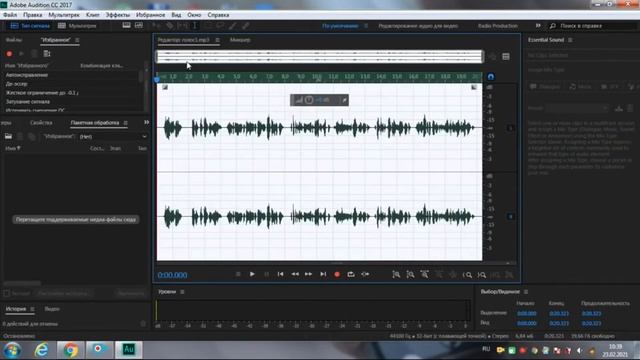The width and height of the screenshot is (640, 360).
Task: Toggle left channel enable button
Action: point(510,128)
